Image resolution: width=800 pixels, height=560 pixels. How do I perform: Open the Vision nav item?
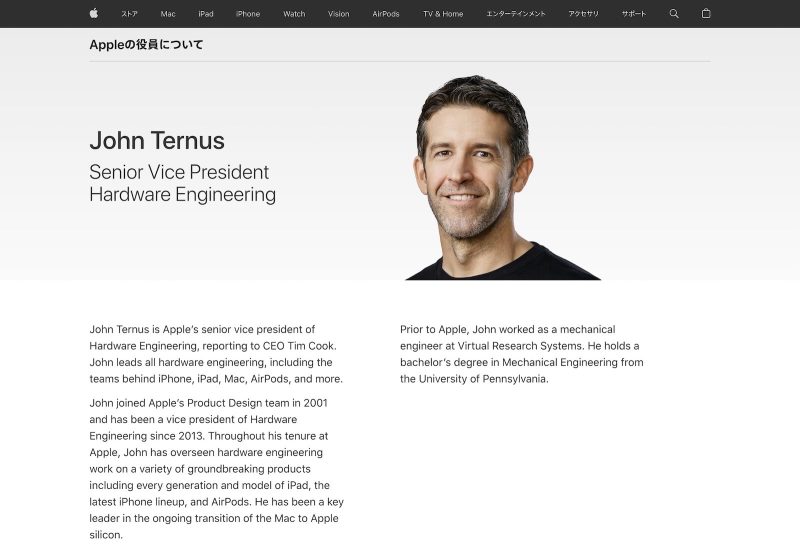339,14
